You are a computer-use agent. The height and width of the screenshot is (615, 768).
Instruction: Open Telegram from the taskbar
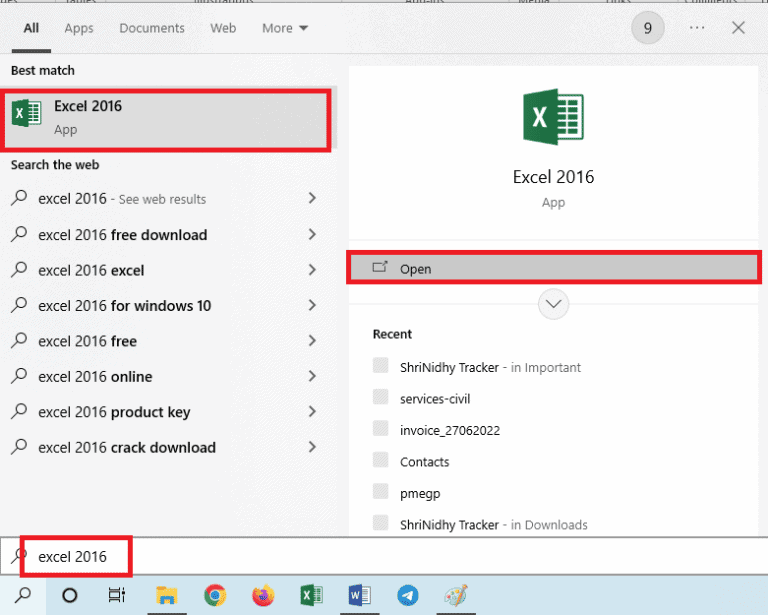pos(408,595)
